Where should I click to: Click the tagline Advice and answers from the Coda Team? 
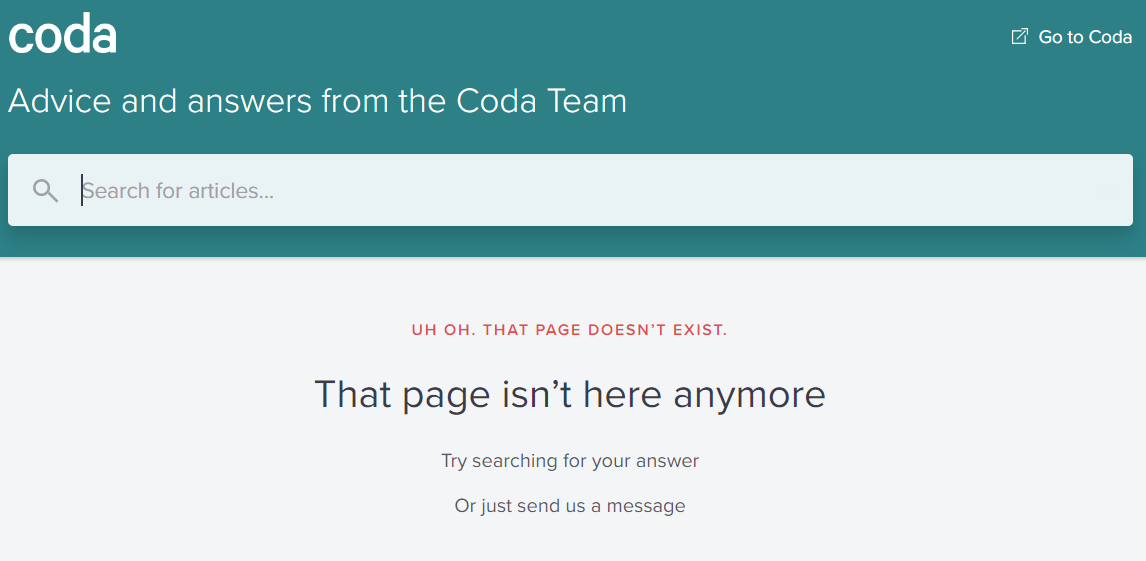pos(317,101)
